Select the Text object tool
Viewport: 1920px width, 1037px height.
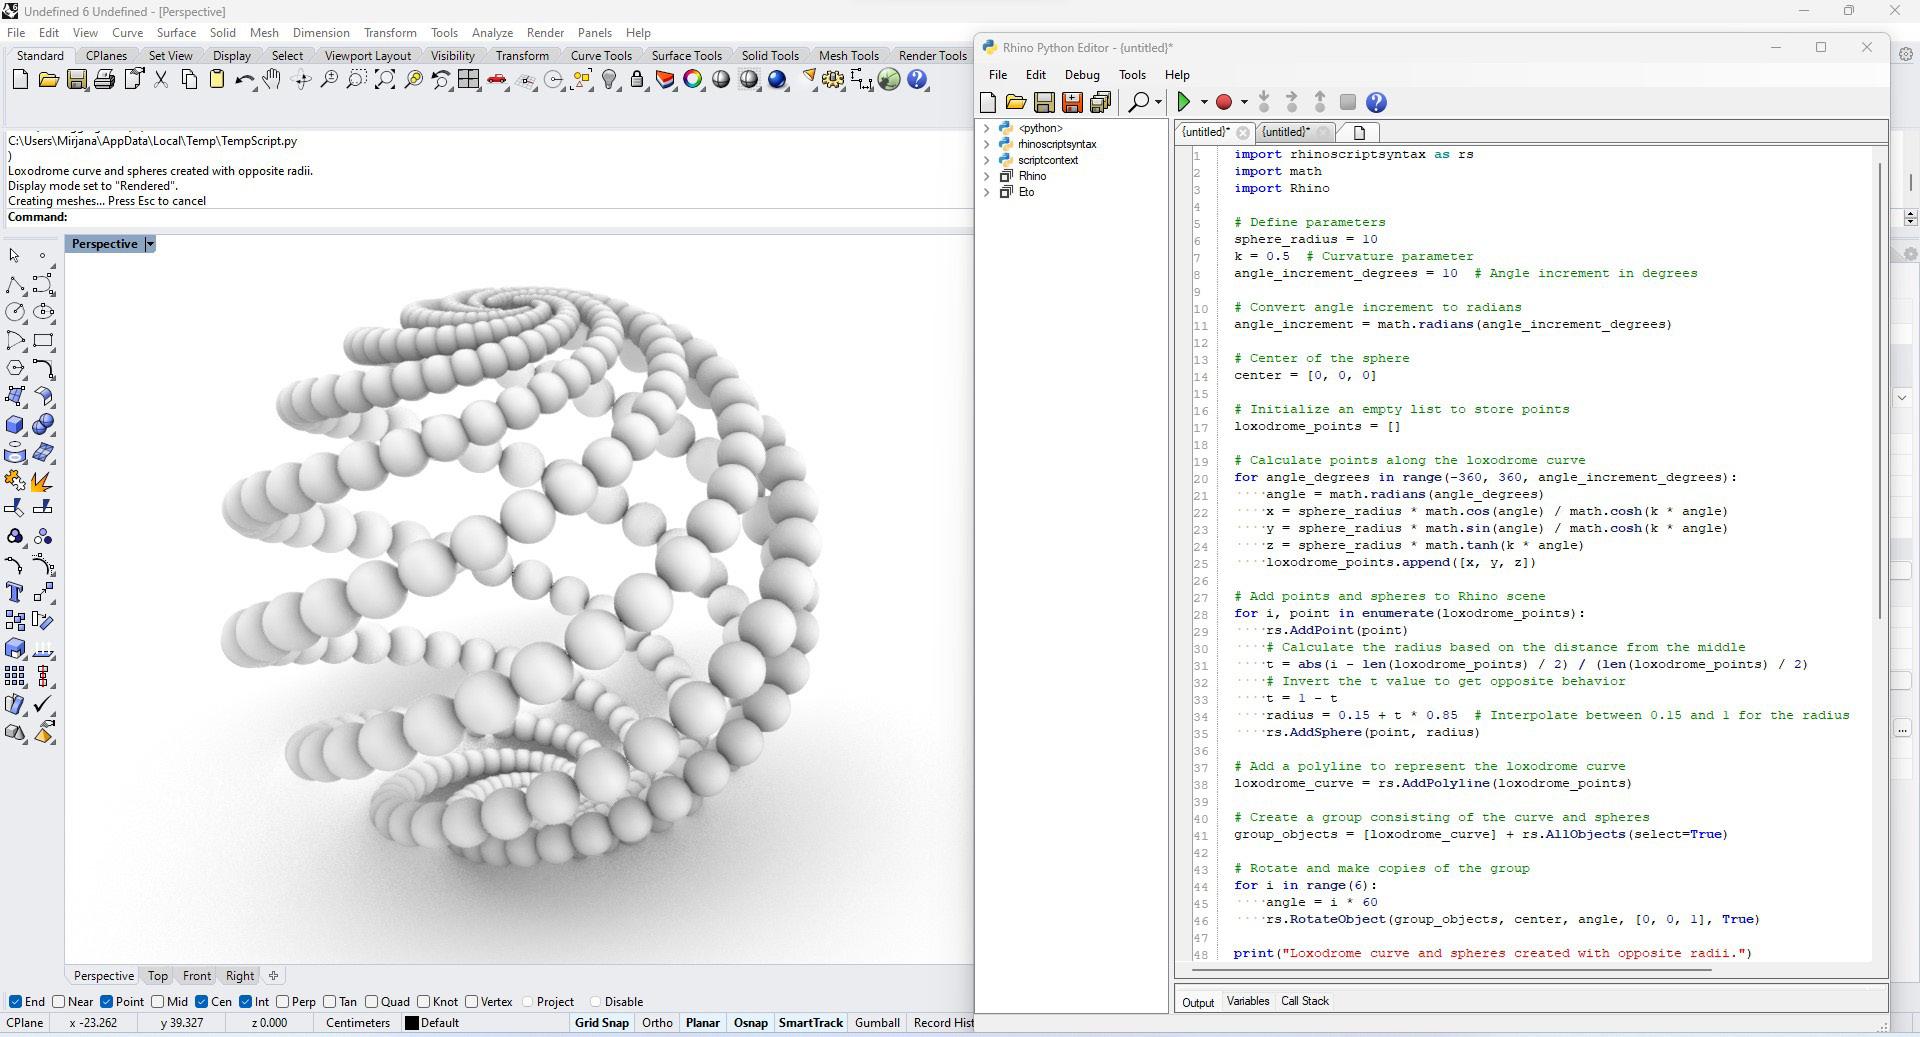point(15,593)
